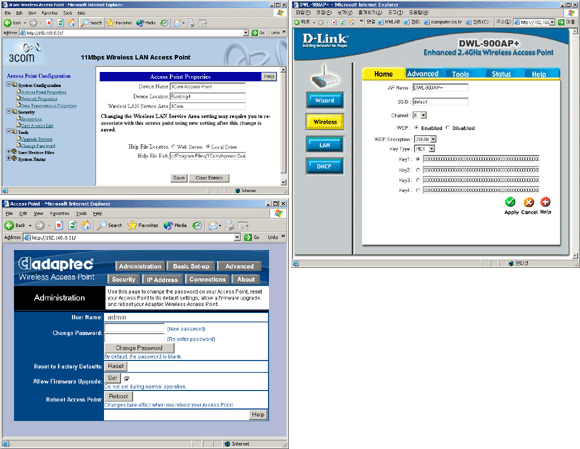
Task: Open About tab in Adaptec page
Action: click(246, 279)
